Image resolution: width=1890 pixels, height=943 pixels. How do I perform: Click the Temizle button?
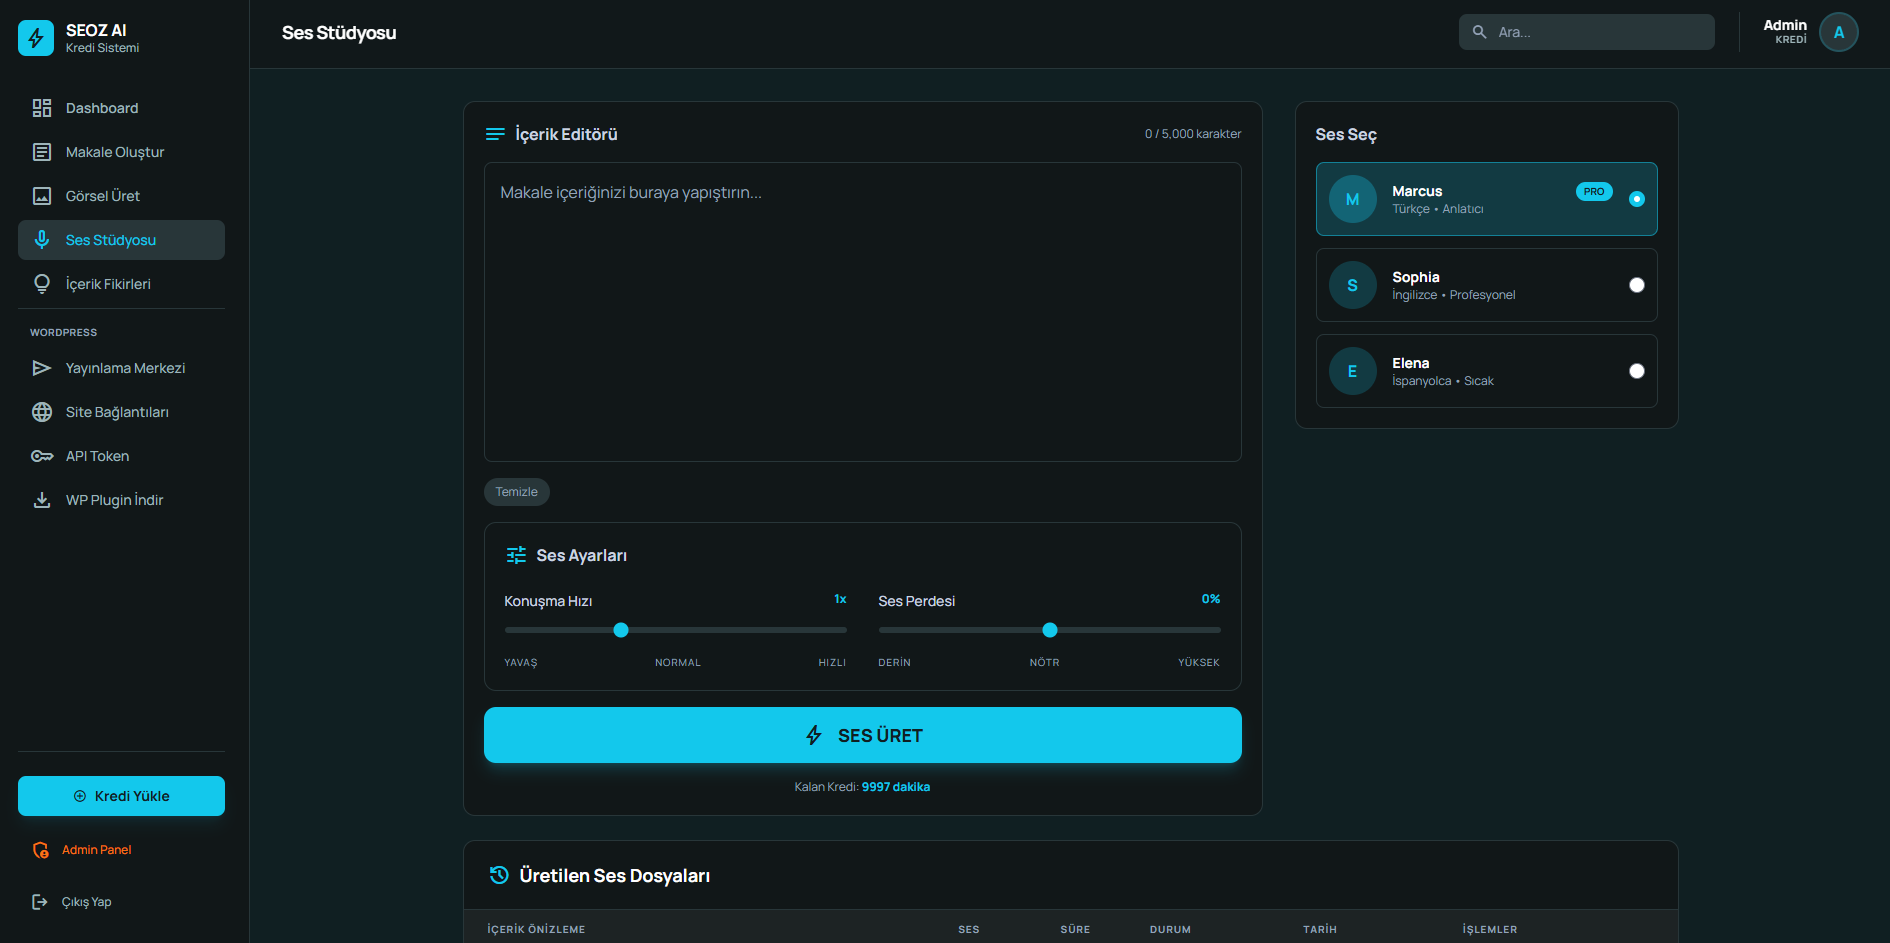click(x=517, y=492)
